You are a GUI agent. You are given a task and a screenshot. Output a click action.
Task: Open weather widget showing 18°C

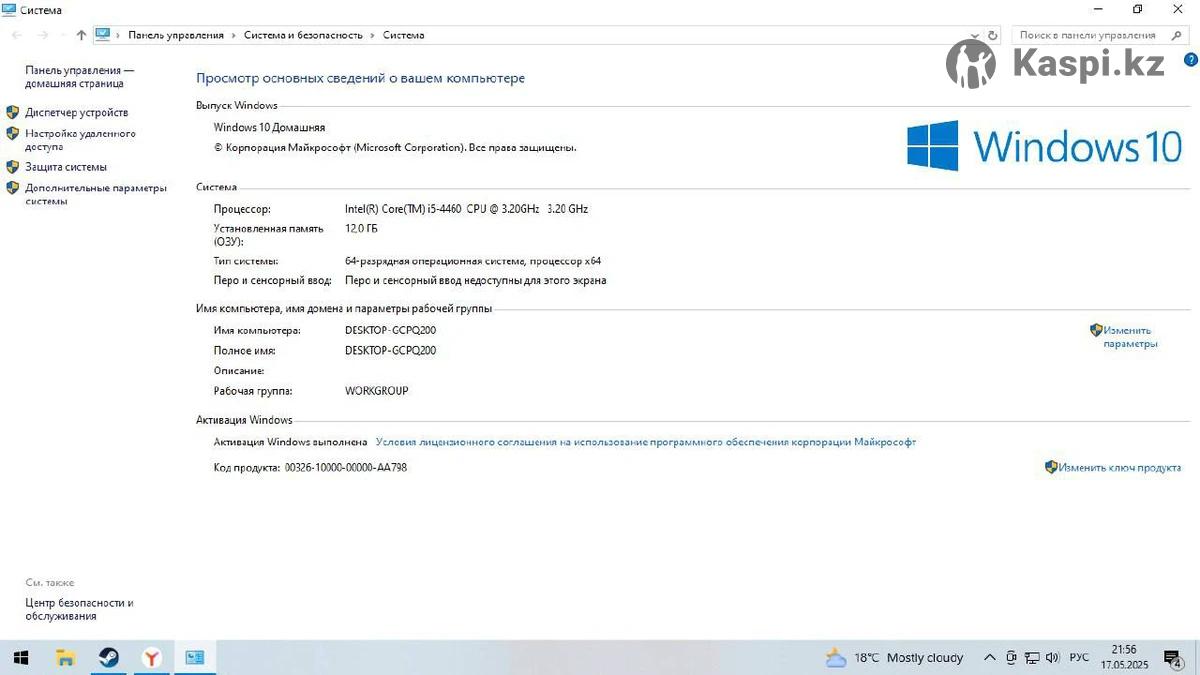(x=895, y=658)
